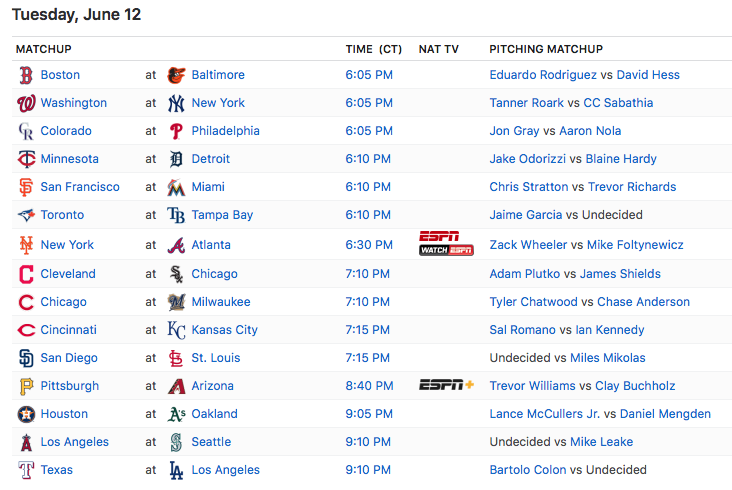Click the Pitching Matchup column header
This screenshot has width=732, height=490.
545,49
